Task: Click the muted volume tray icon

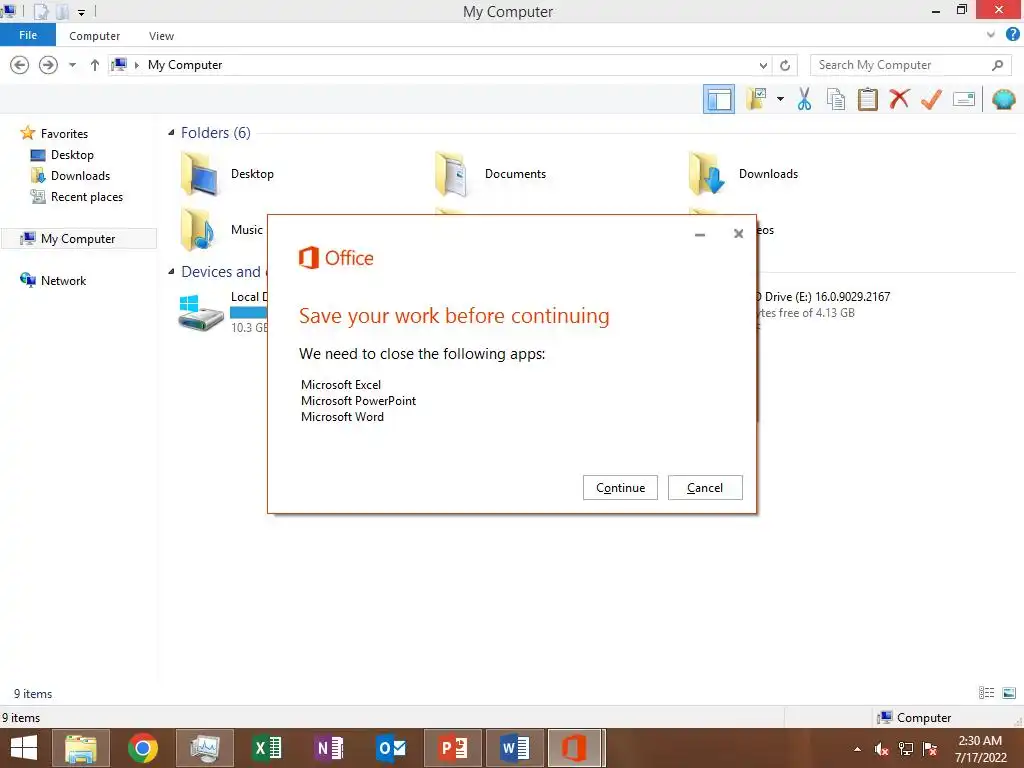Action: (882, 749)
